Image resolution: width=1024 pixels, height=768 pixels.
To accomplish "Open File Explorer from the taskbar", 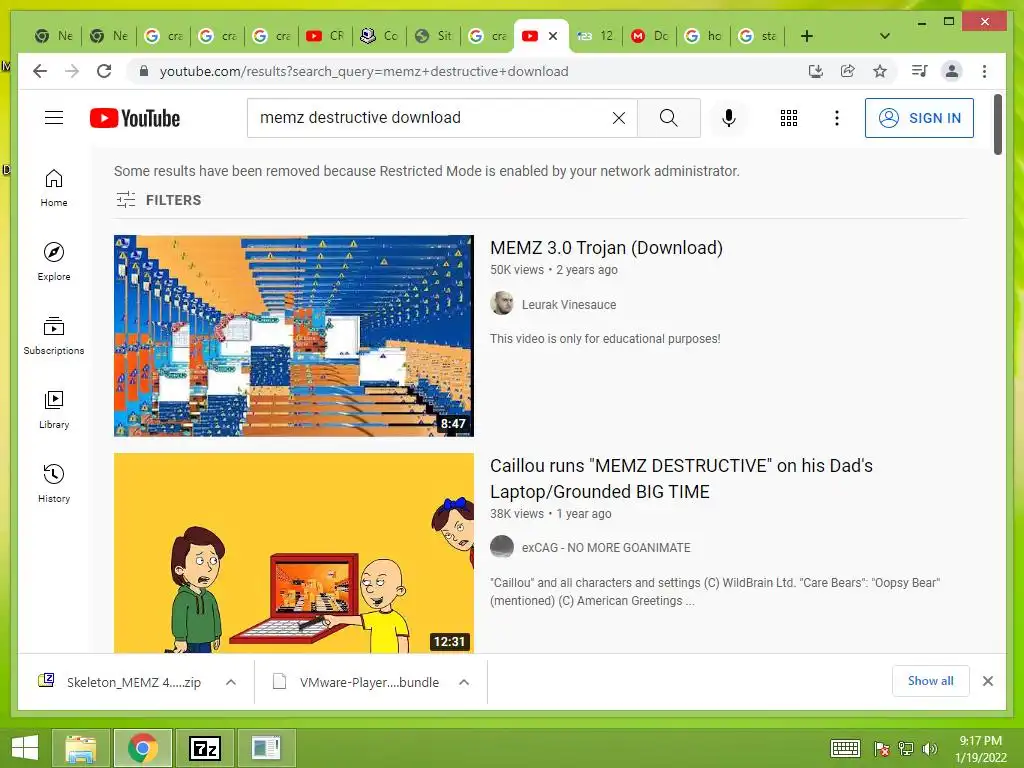I will click(x=80, y=748).
